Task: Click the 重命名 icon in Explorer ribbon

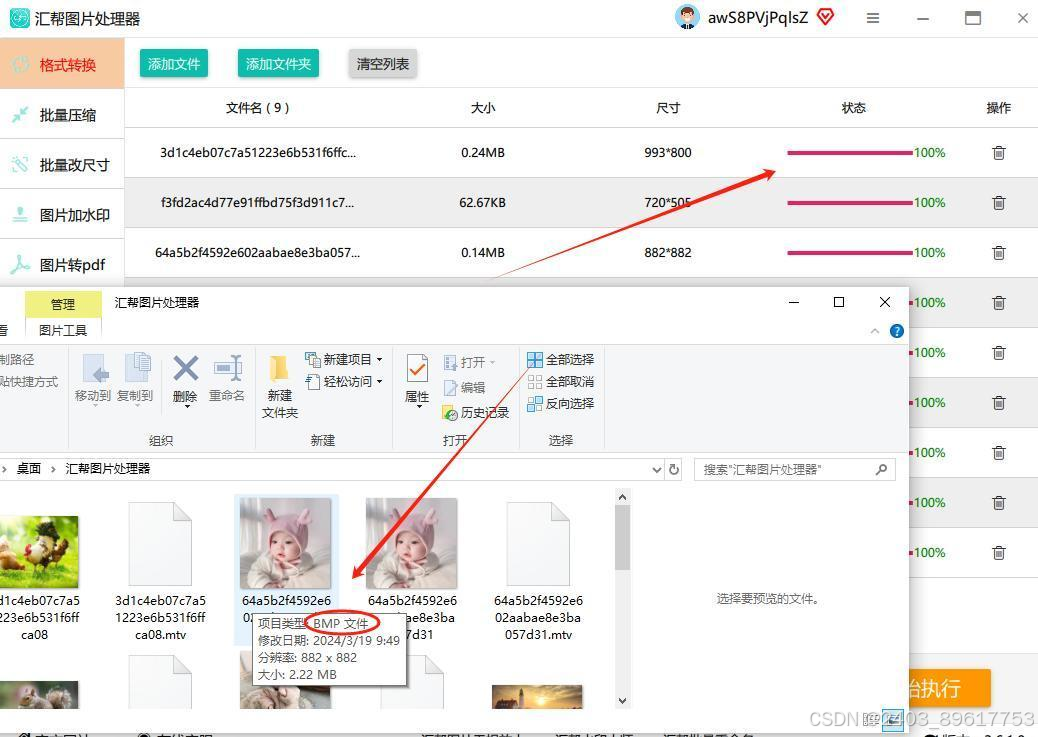Action: (x=227, y=368)
